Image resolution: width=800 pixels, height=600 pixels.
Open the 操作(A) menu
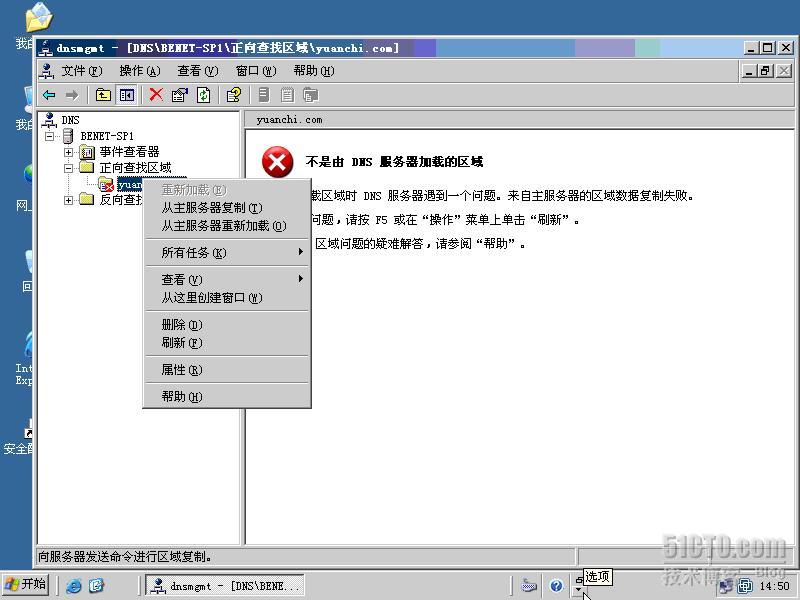(140, 71)
